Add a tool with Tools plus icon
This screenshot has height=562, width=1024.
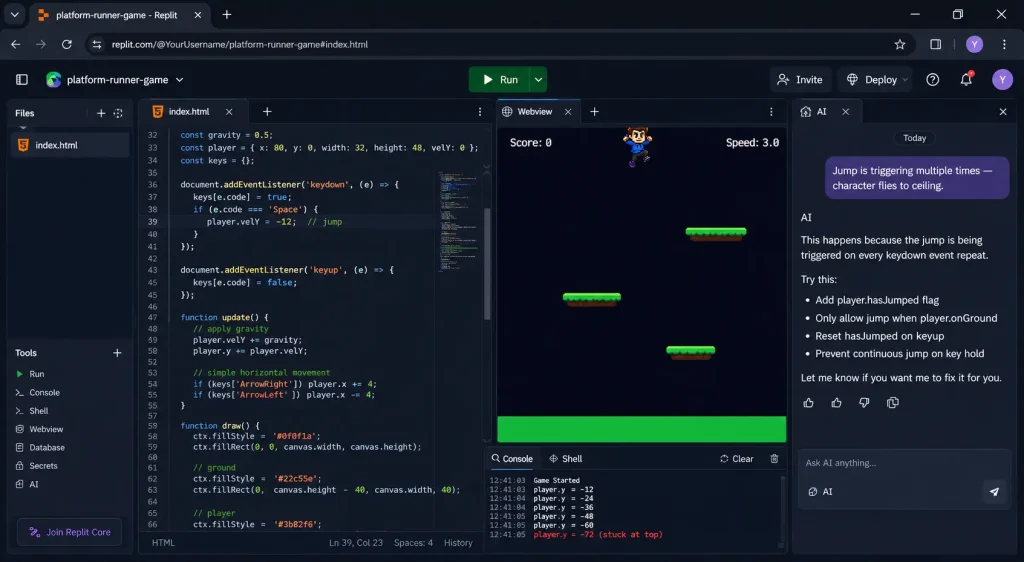pyautogui.click(x=117, y=352)
